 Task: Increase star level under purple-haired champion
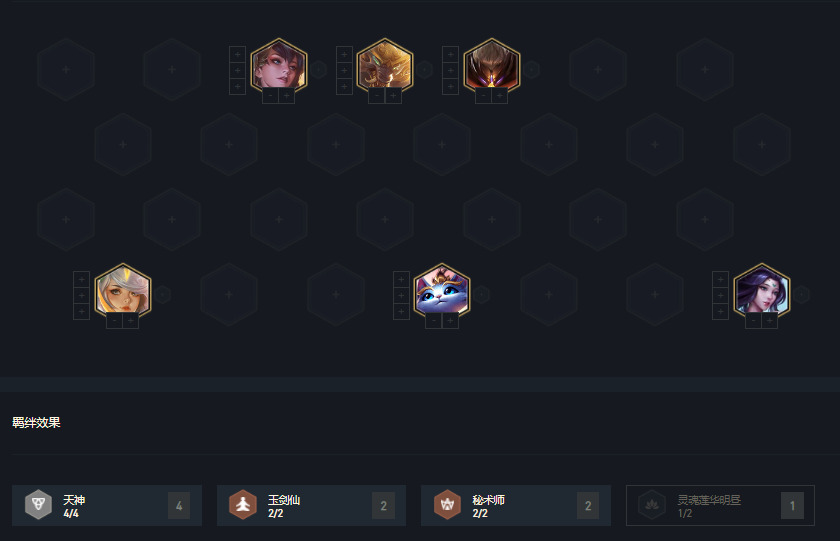click(769, 321)
